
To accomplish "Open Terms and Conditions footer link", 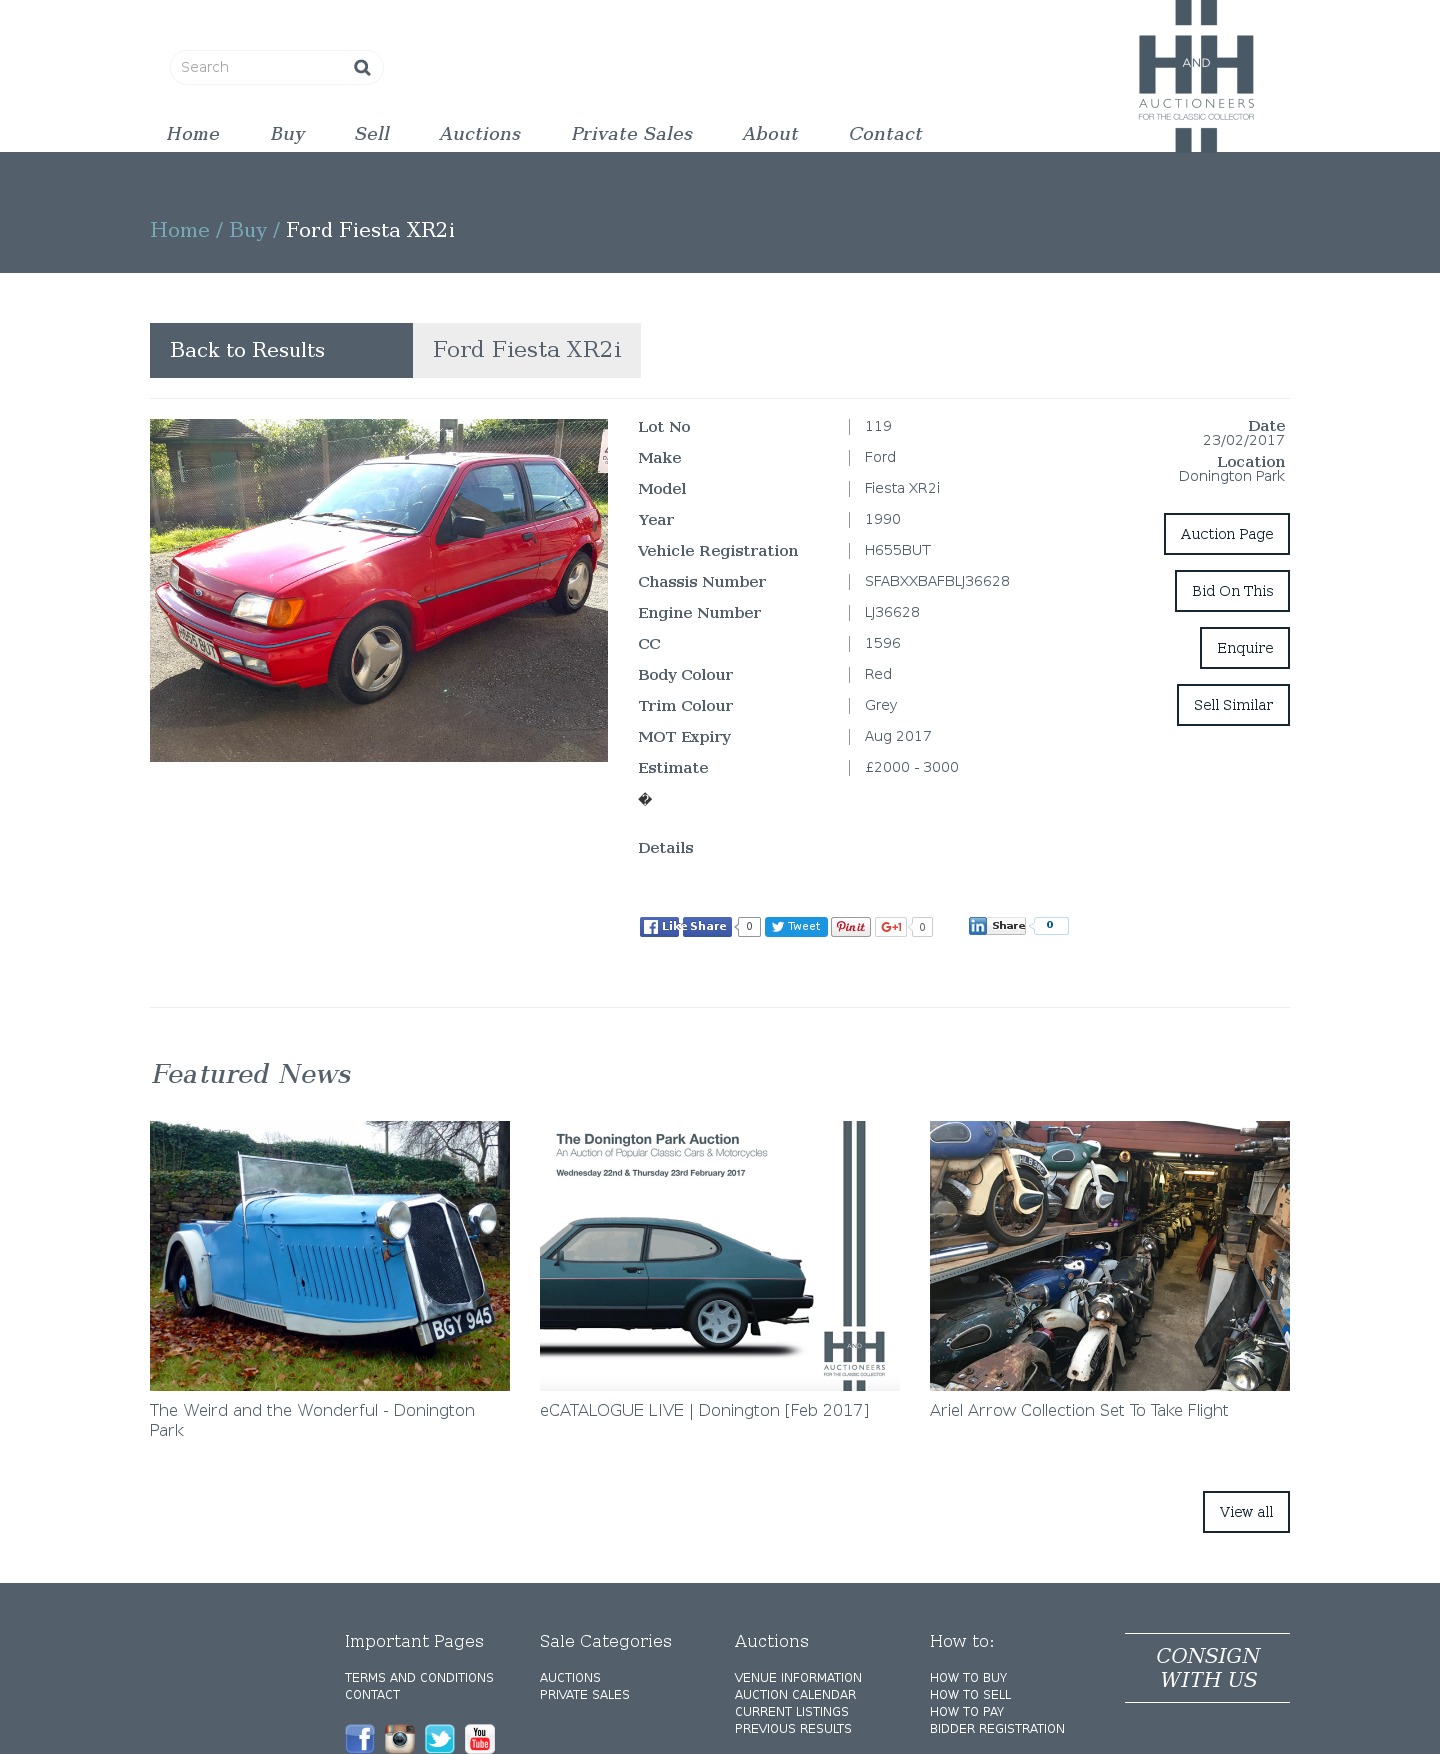I will [x=419, y=1678].
